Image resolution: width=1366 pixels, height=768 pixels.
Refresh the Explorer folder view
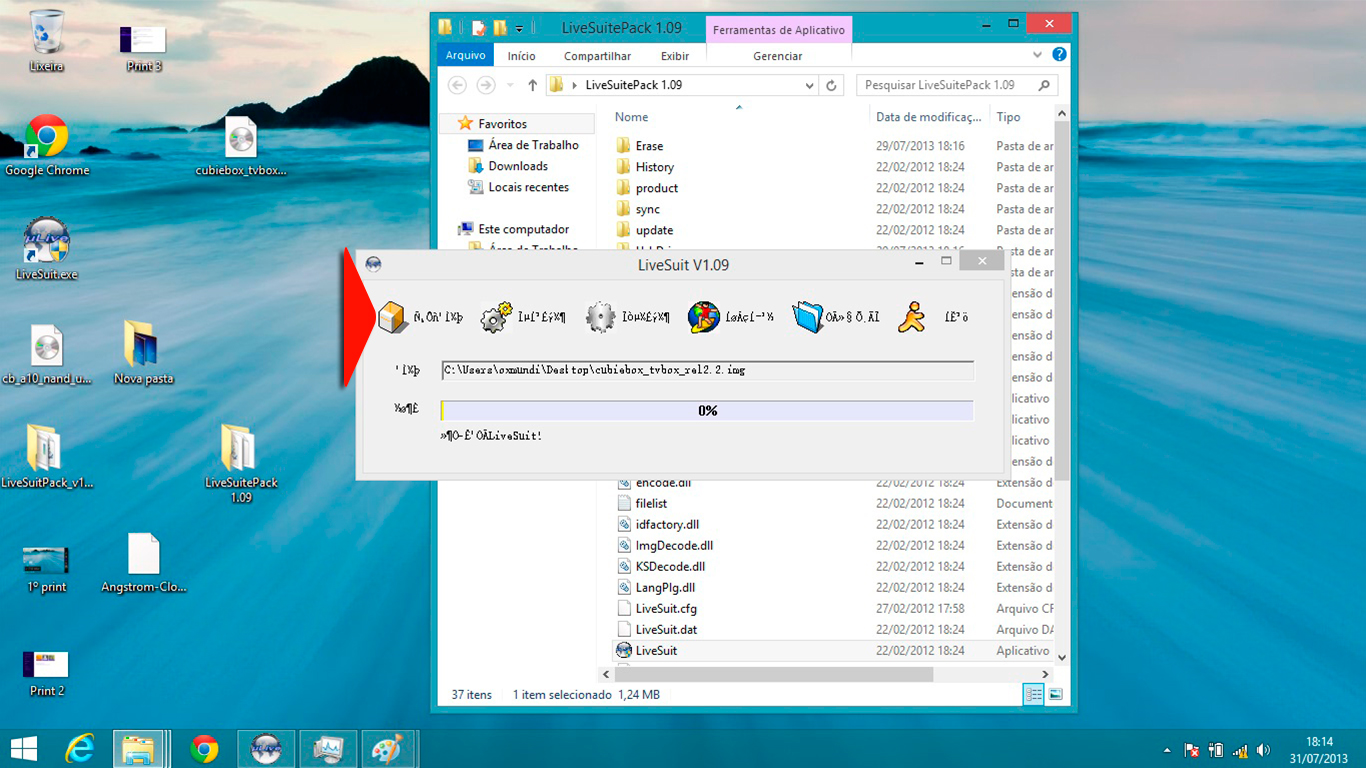(x=831, y=86)
